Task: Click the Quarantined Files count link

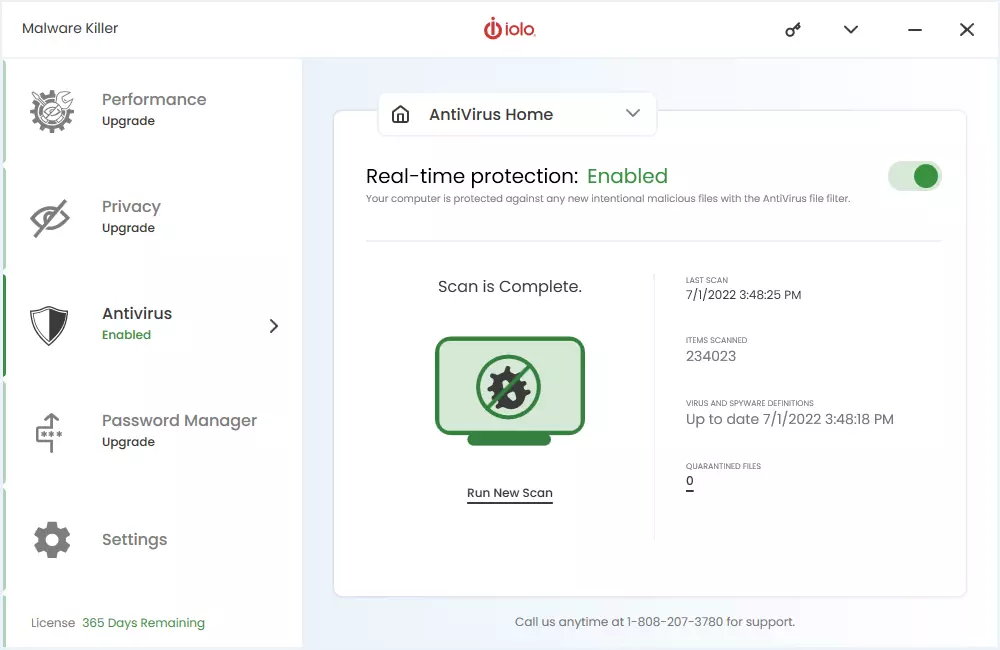Action: 689,480
